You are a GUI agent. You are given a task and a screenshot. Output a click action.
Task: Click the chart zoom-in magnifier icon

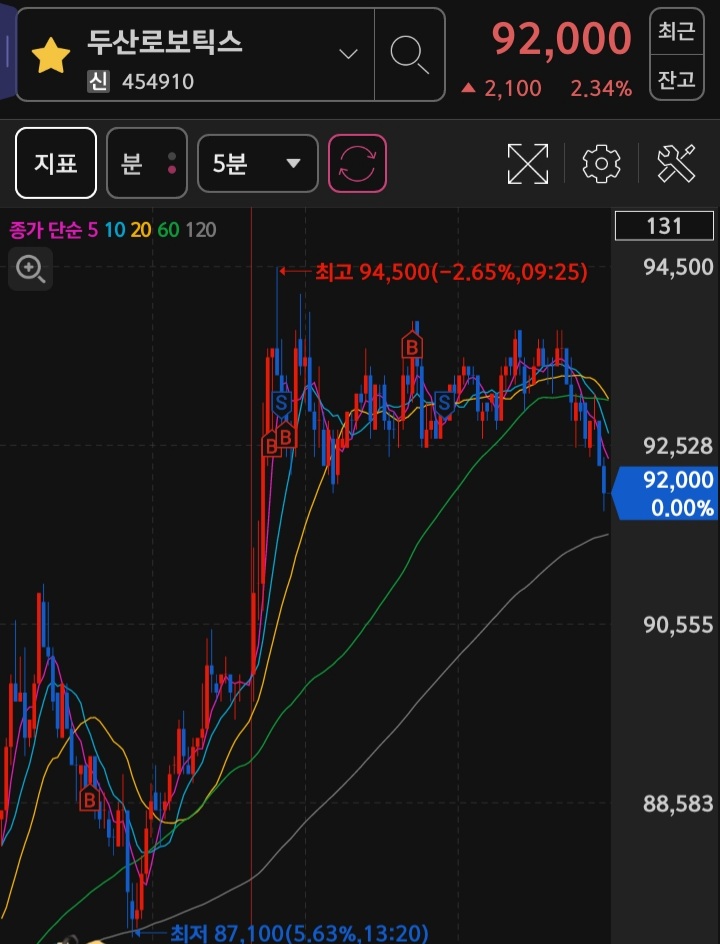(31, 269)
